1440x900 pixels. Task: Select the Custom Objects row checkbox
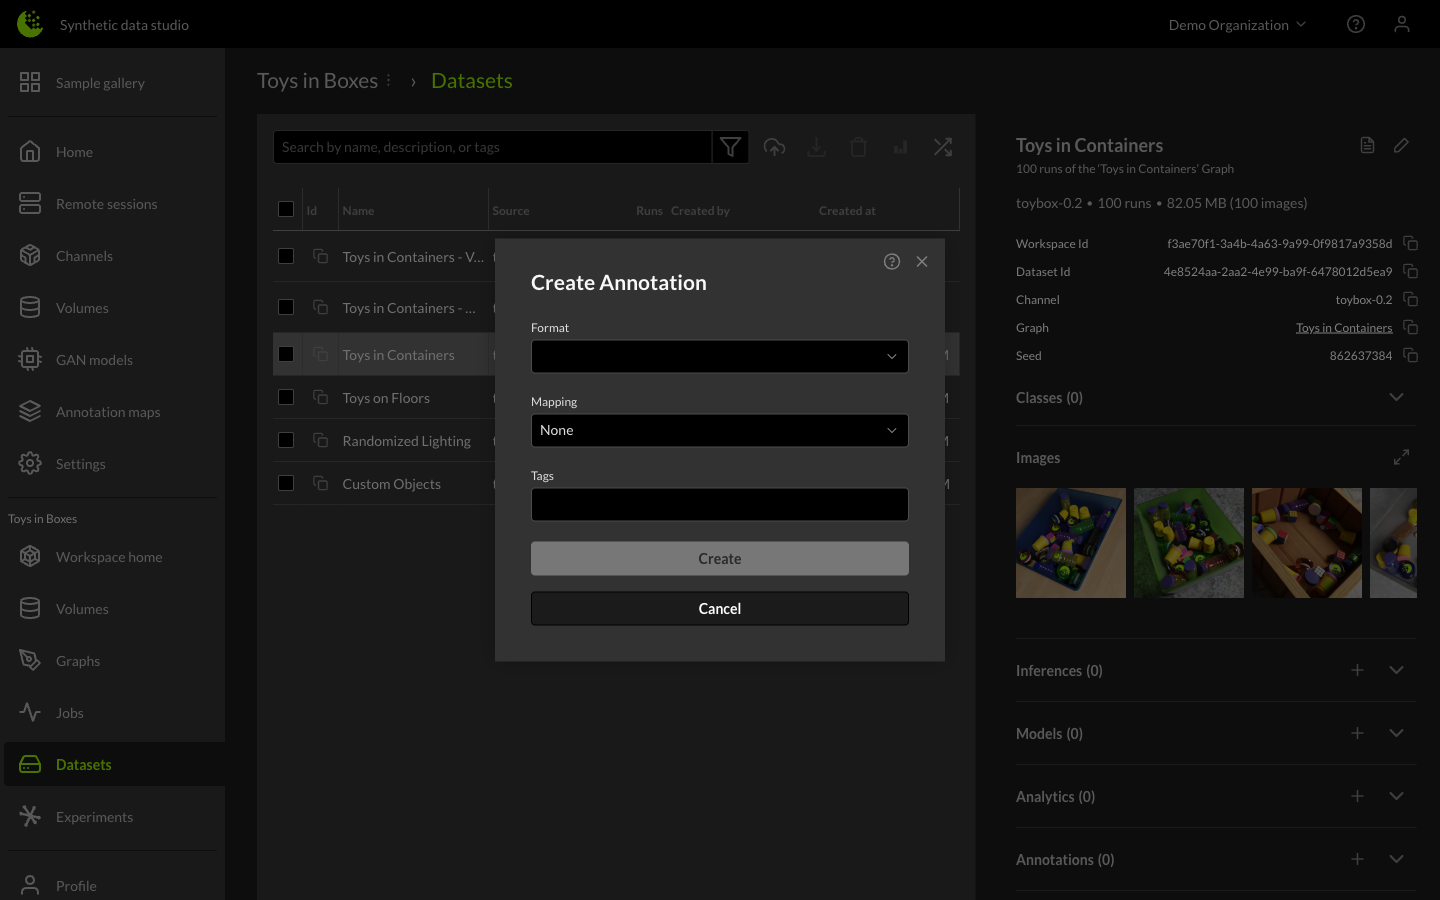tap(287, 482)
